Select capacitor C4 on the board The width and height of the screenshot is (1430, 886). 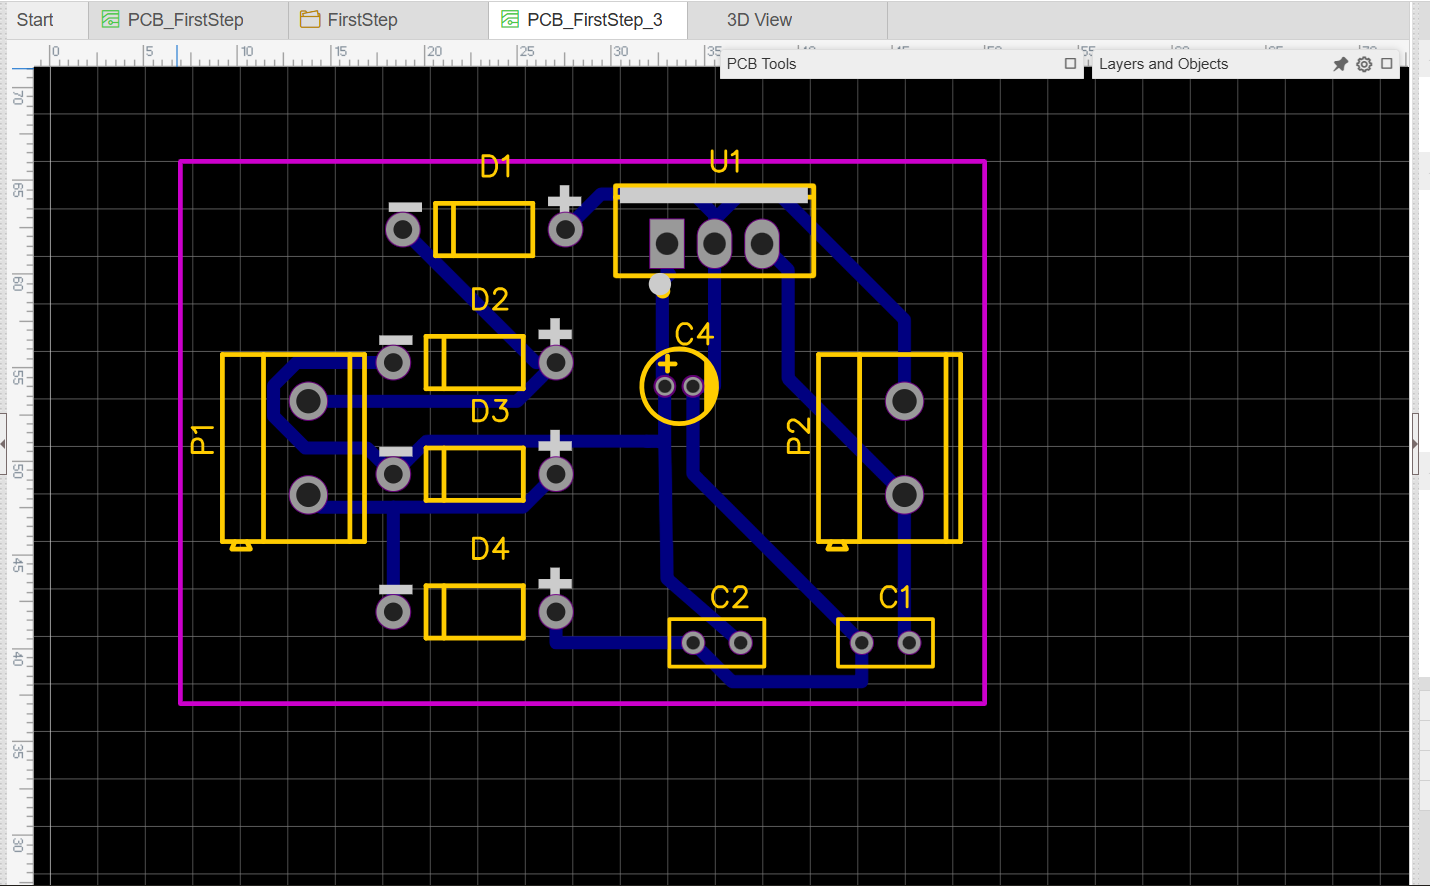click(x=678, y=384)
